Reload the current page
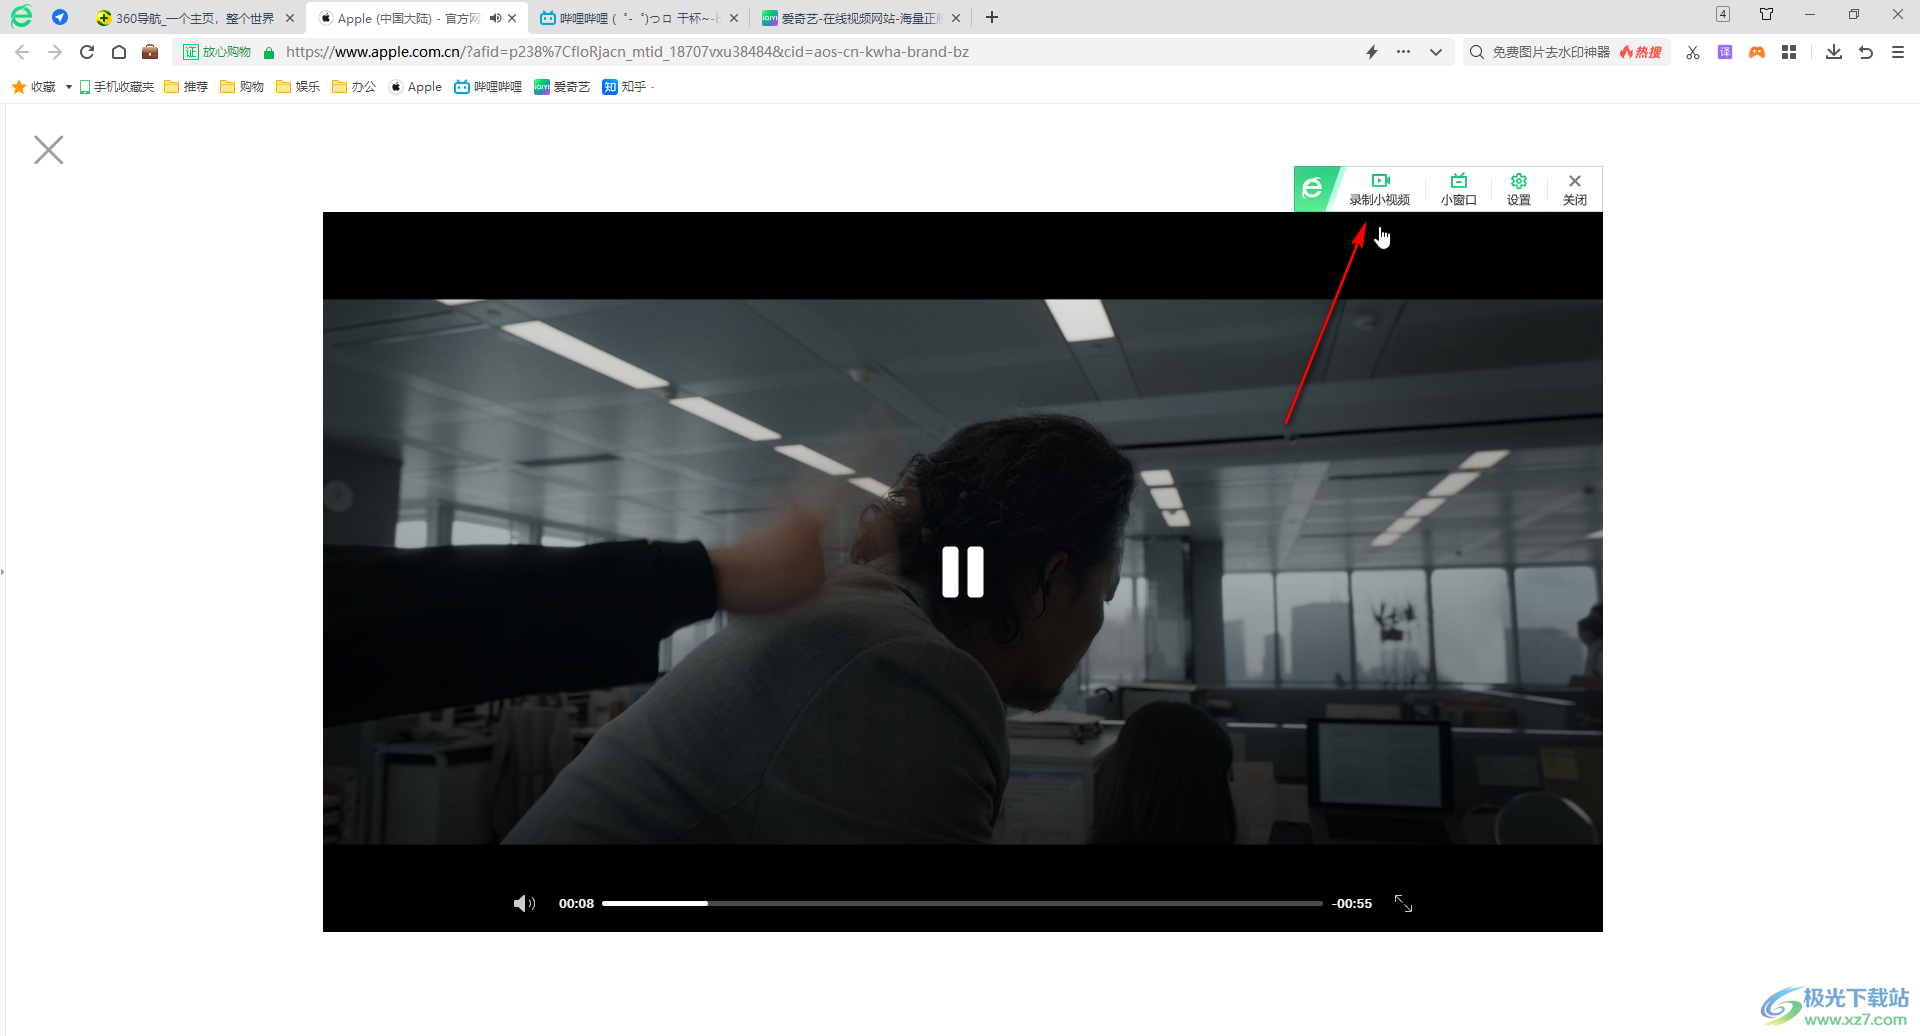 pyautogui.click(x=87, y=52)
